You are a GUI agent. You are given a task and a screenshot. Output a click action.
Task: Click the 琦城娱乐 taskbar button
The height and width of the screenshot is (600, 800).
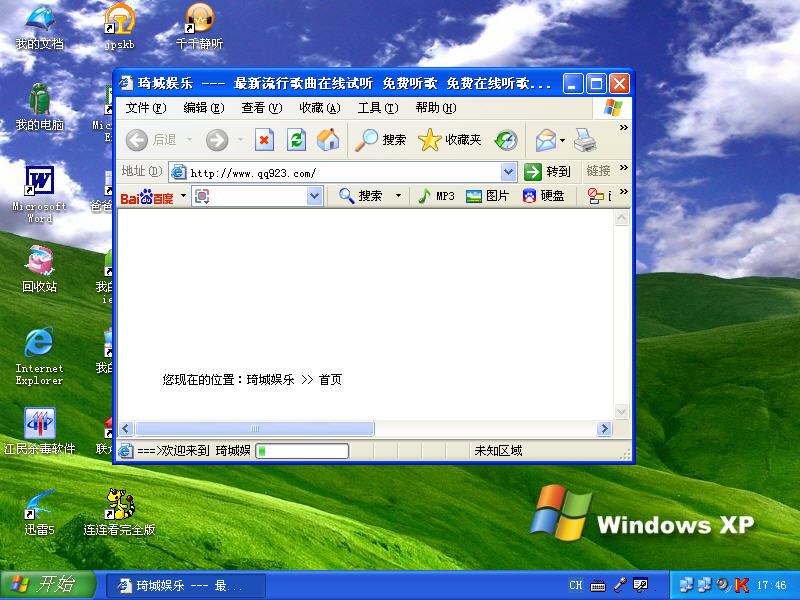185,586
